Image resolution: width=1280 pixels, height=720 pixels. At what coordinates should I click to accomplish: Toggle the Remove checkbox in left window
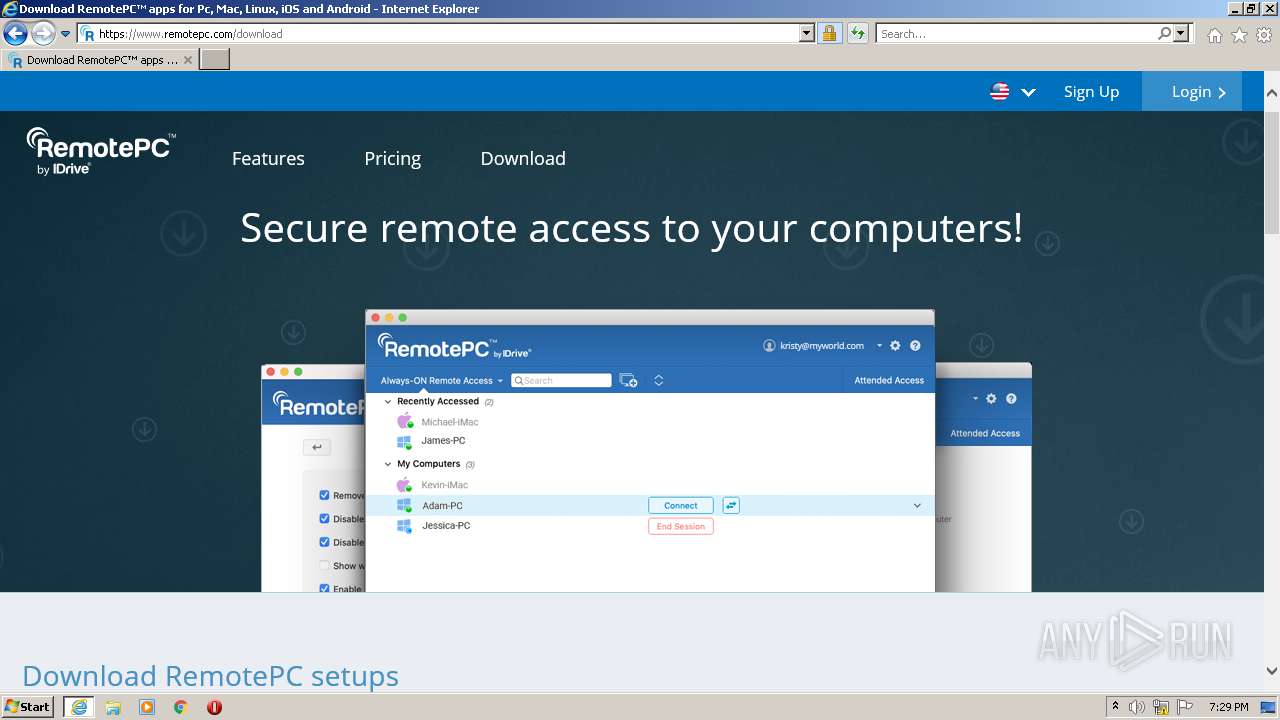pyautogui.click(x=324, y=495)
